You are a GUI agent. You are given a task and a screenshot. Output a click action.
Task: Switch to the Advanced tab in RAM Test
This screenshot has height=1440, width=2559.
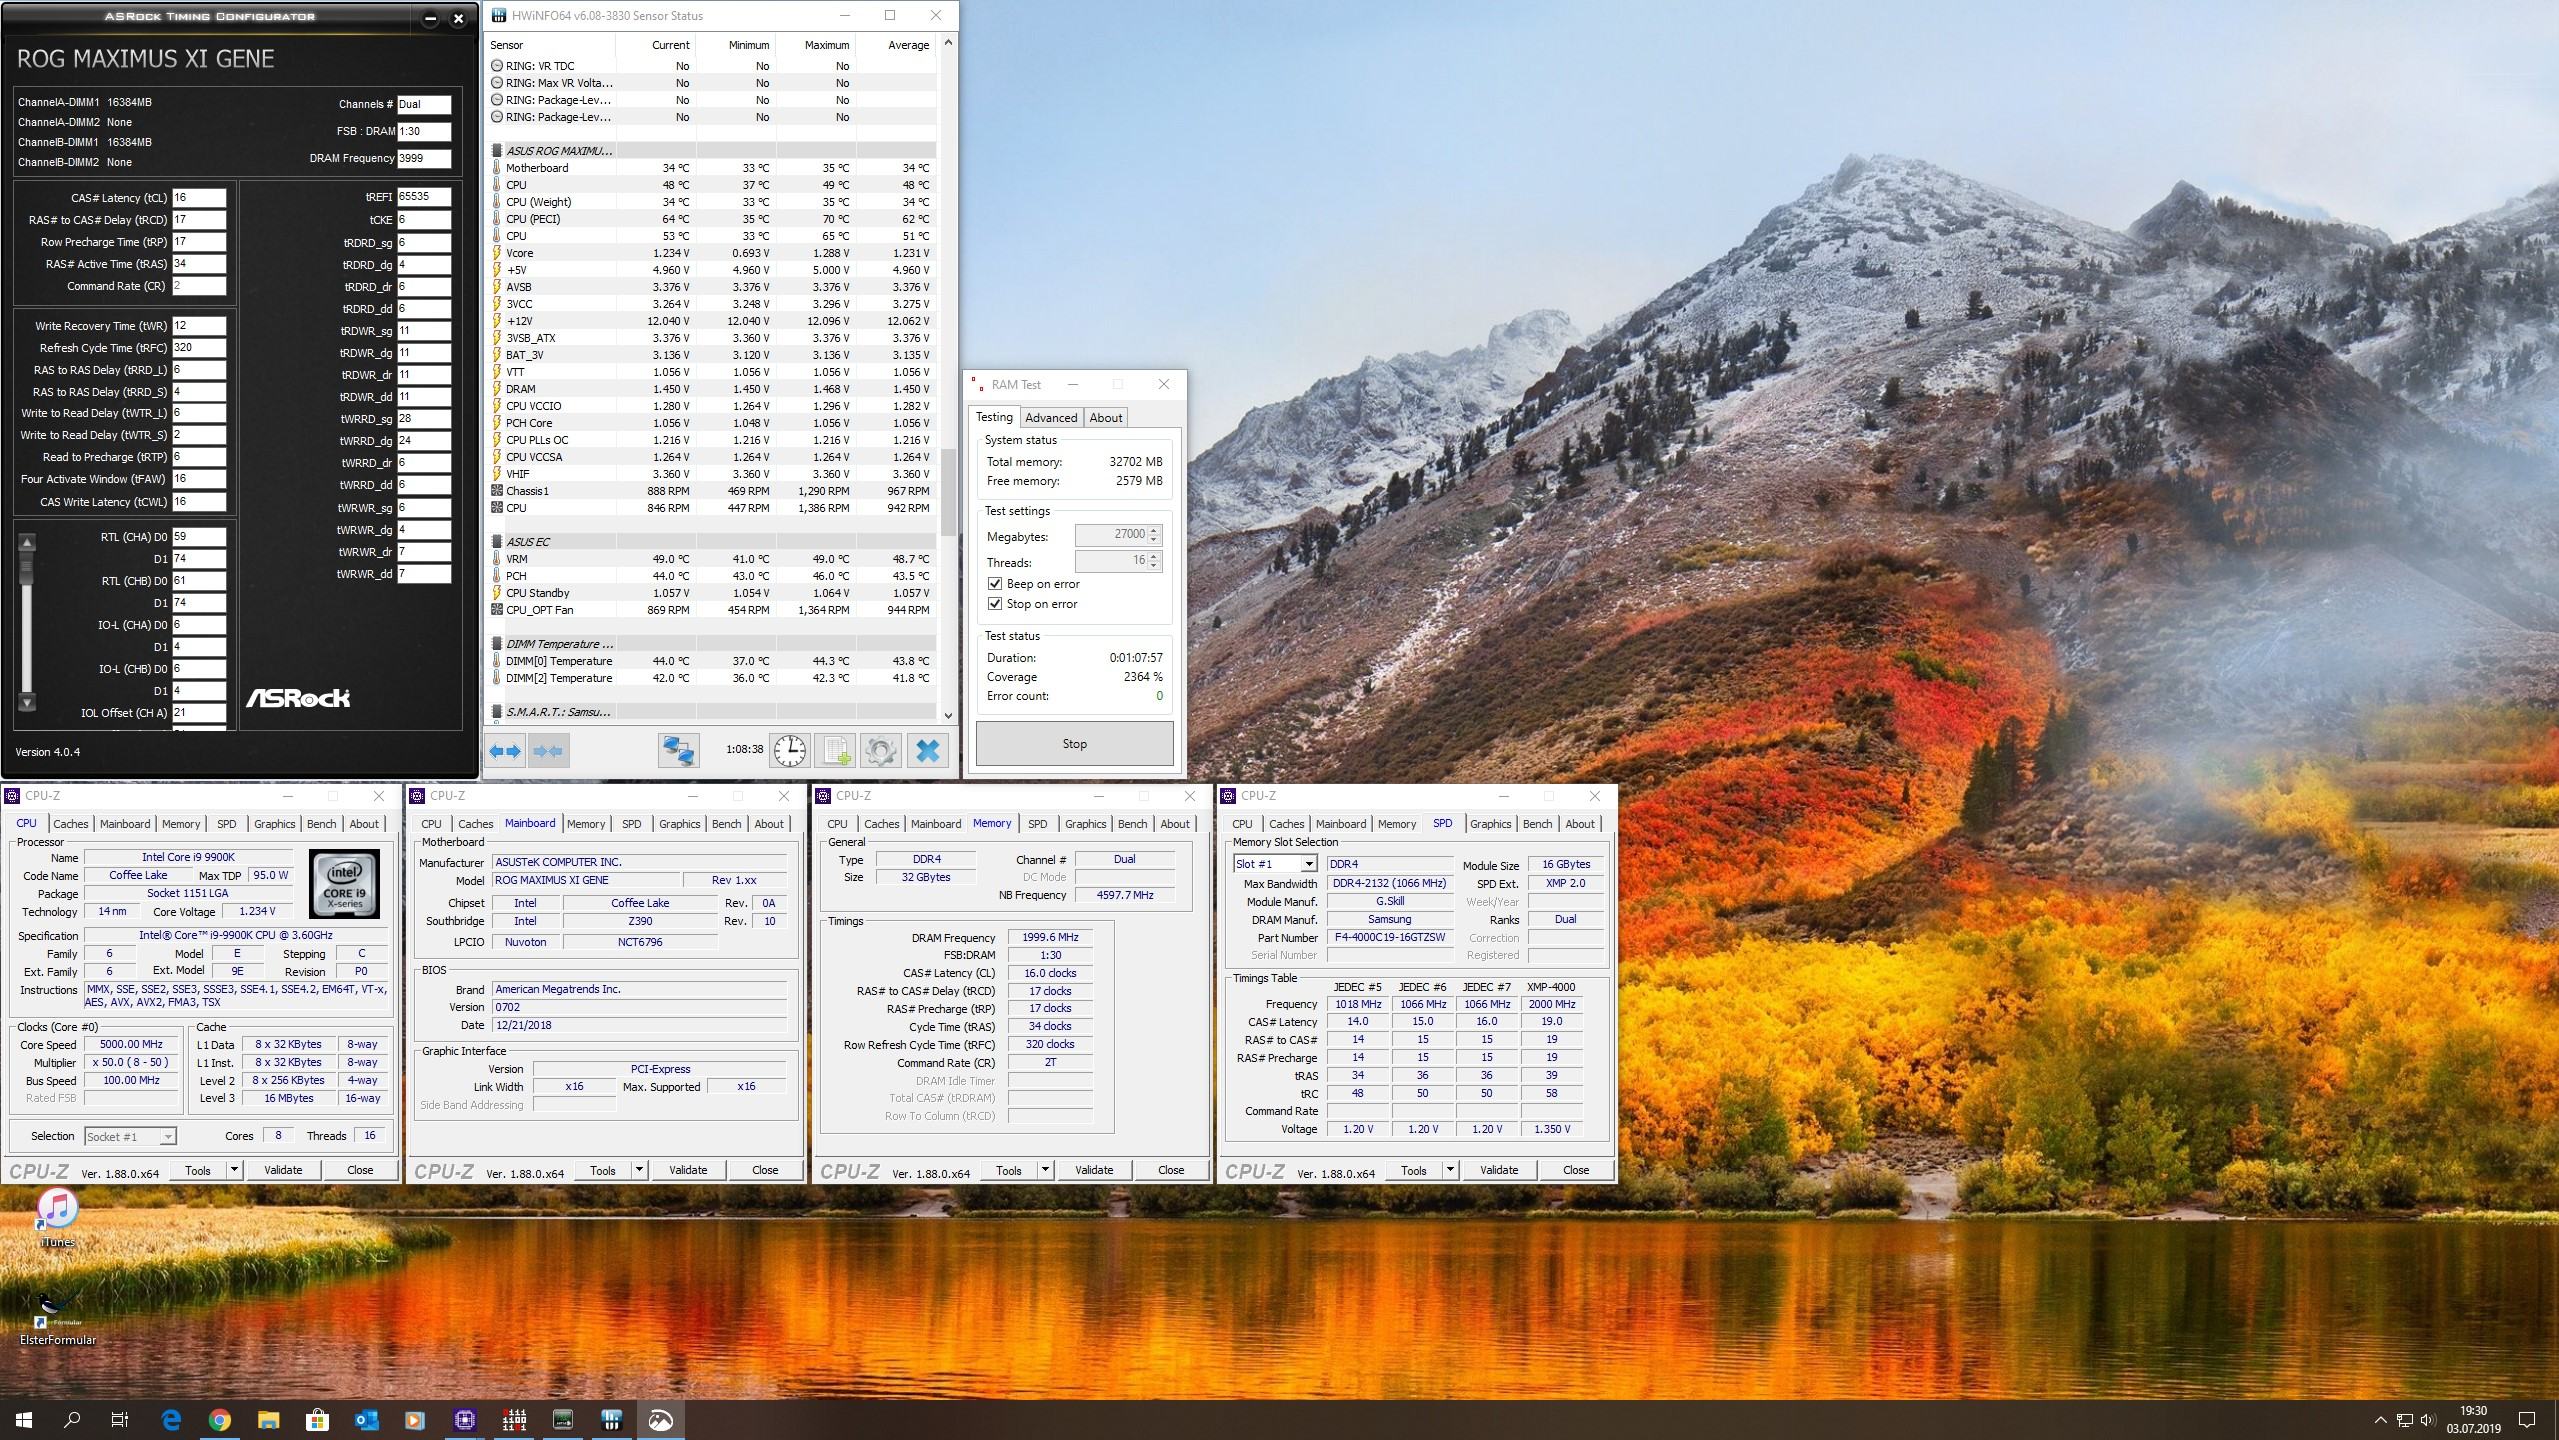[1051, 418]
